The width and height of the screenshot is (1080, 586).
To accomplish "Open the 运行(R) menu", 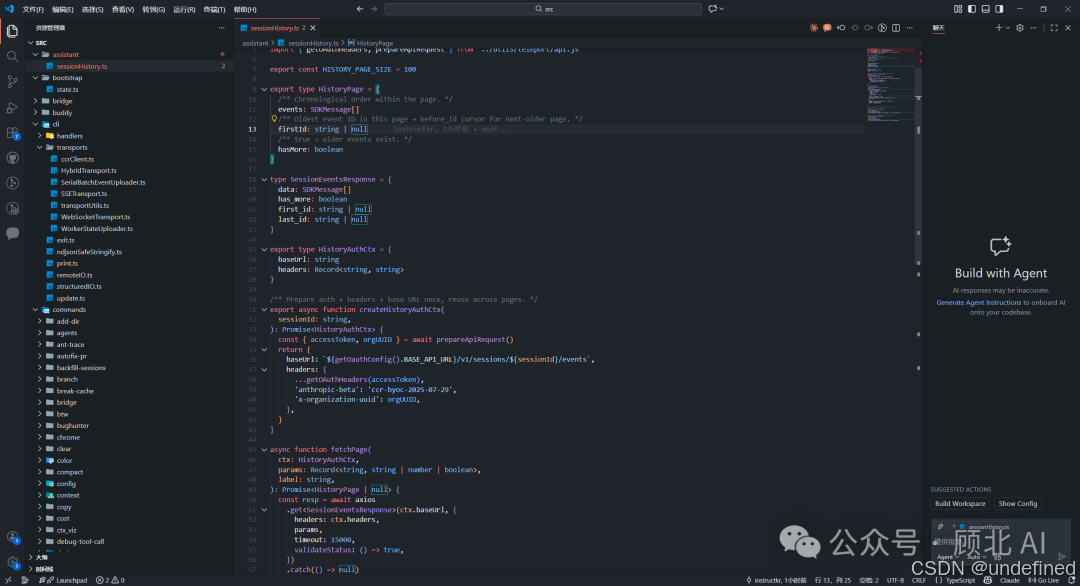I will (184, 9).
